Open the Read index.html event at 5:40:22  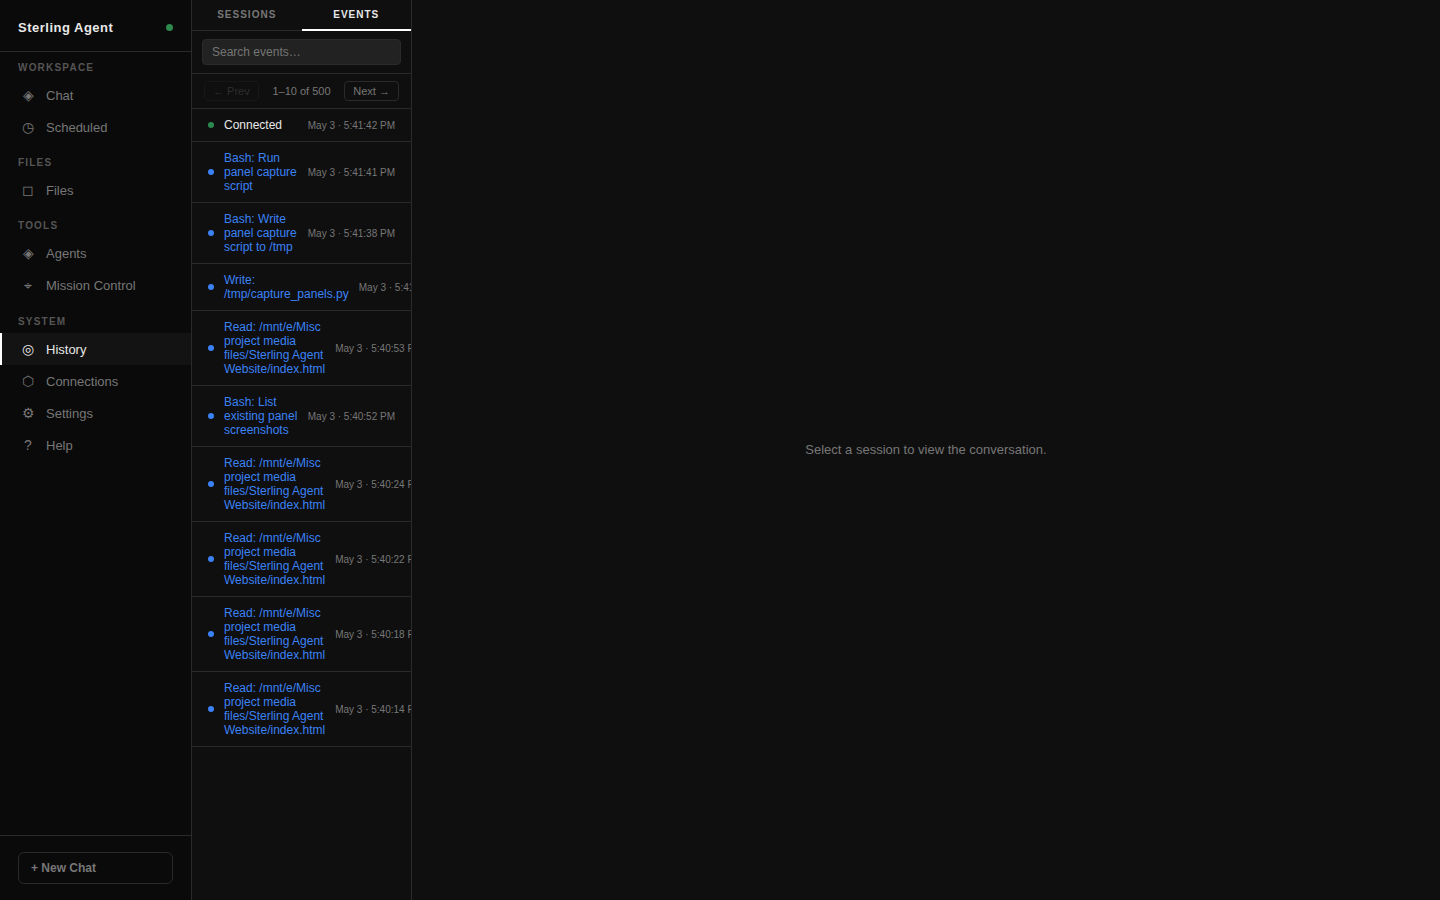(x=301, y=559)
